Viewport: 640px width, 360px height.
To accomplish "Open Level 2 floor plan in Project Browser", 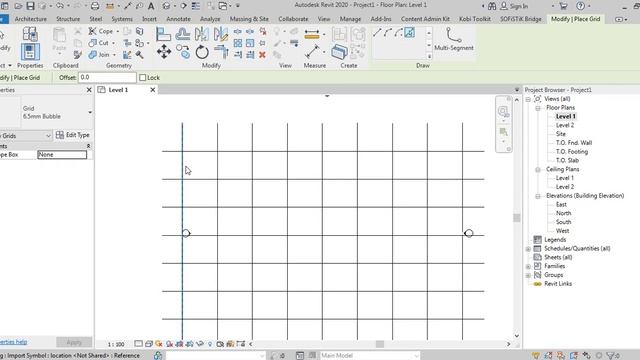I will pos(564,125).
